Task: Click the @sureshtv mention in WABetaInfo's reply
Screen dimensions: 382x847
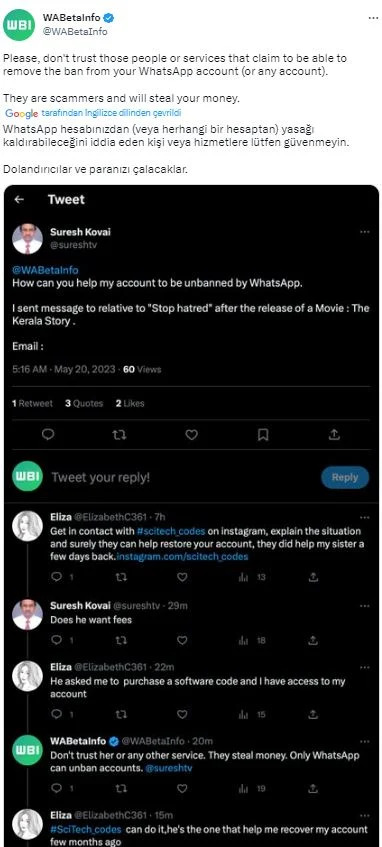Action: pos(169,767)
